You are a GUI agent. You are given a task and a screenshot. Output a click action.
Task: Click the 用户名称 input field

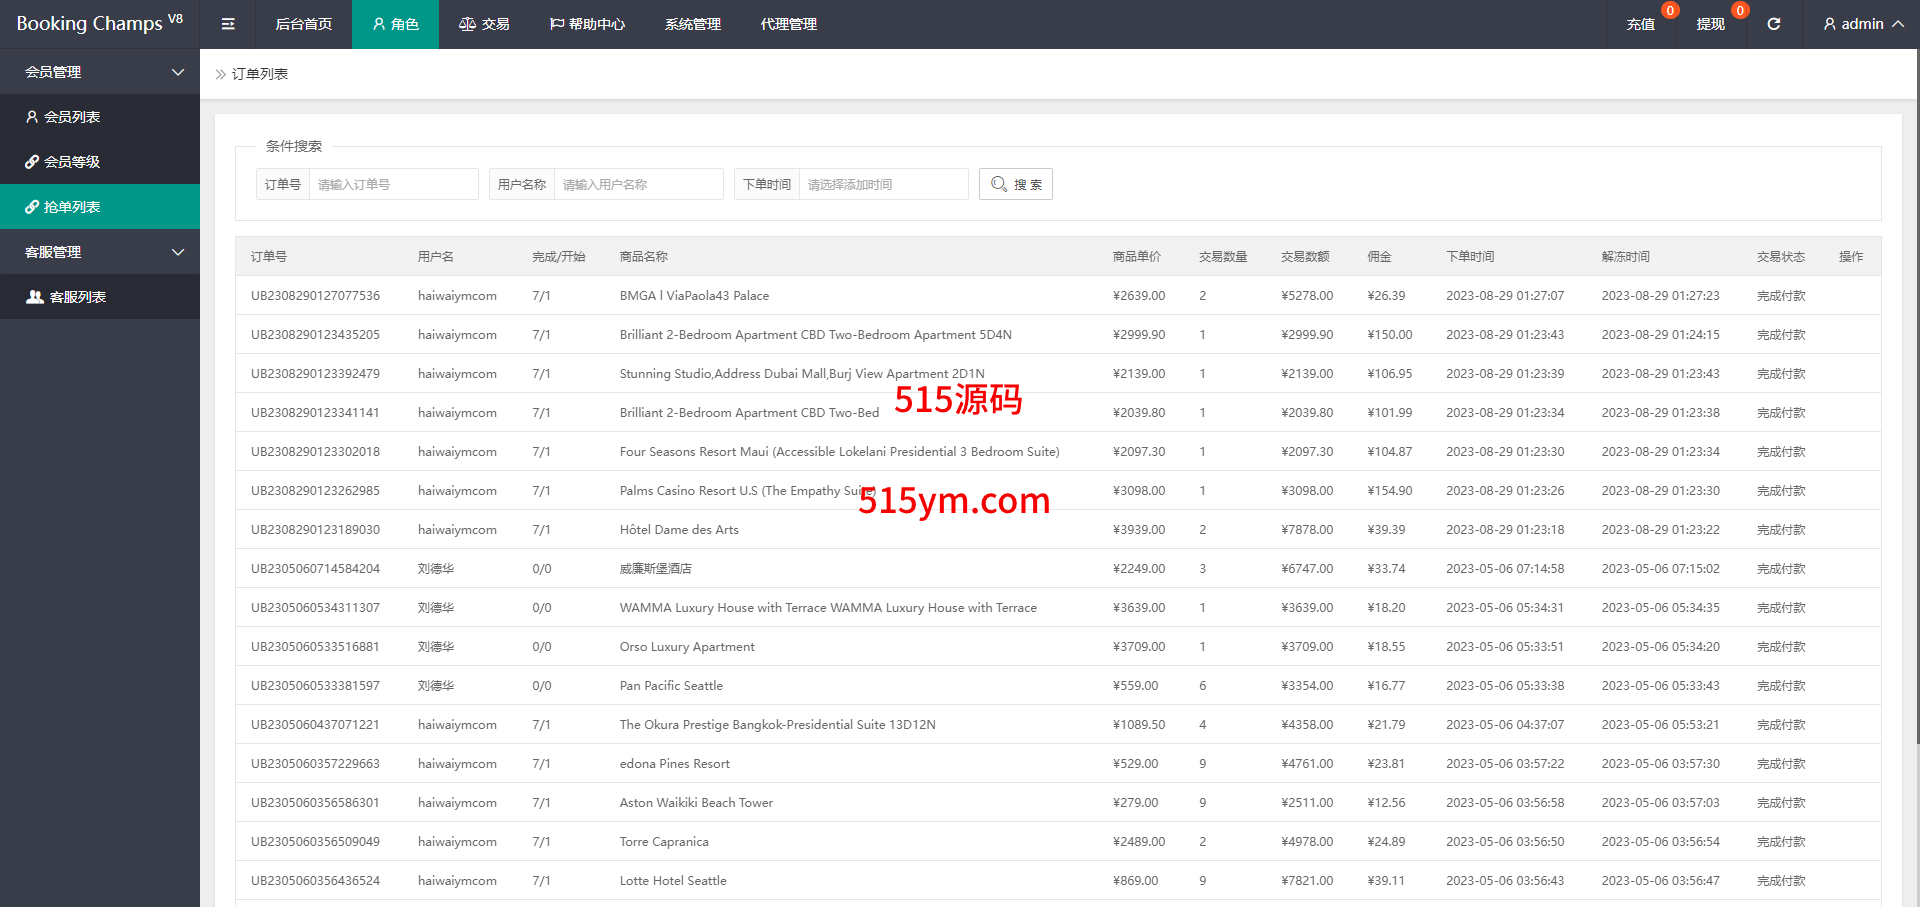pos(638,184)
